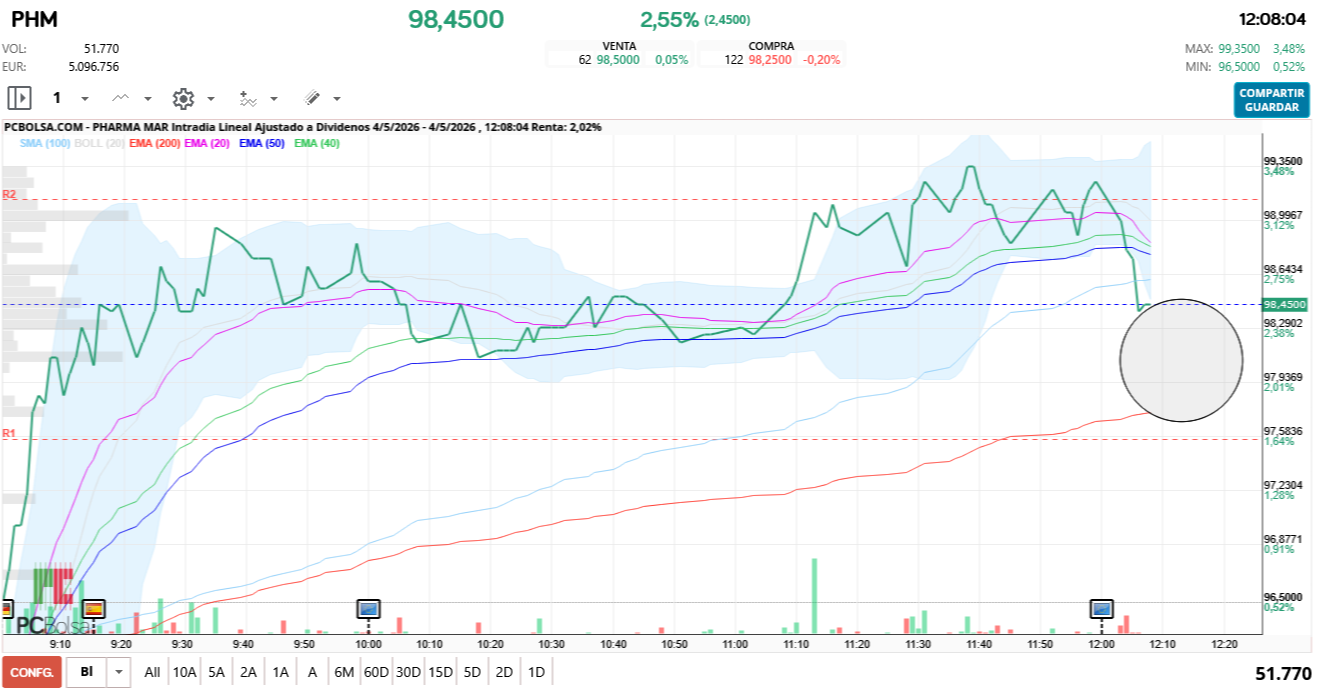Select the 5A time range
The image size is (1325, 693).
point(216,673)
